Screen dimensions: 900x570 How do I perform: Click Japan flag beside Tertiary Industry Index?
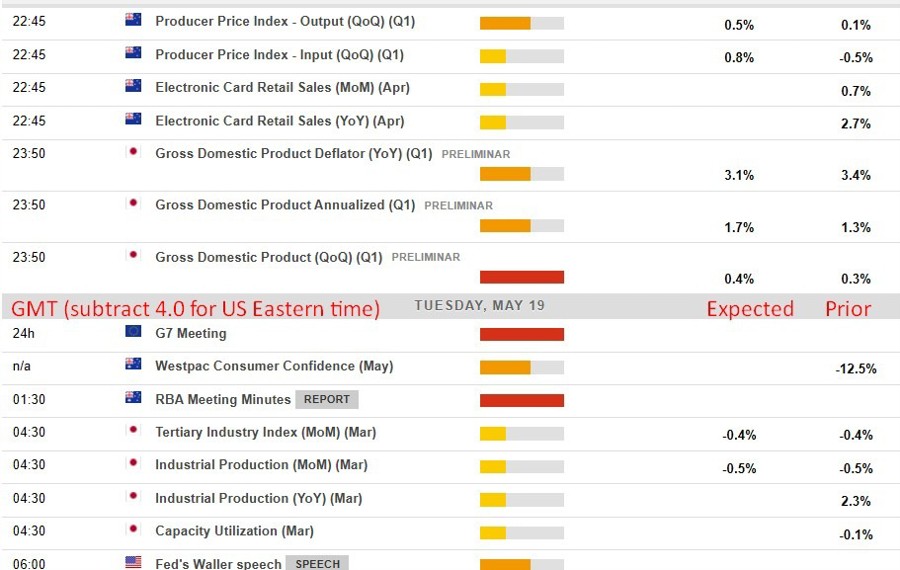point(133,430)
